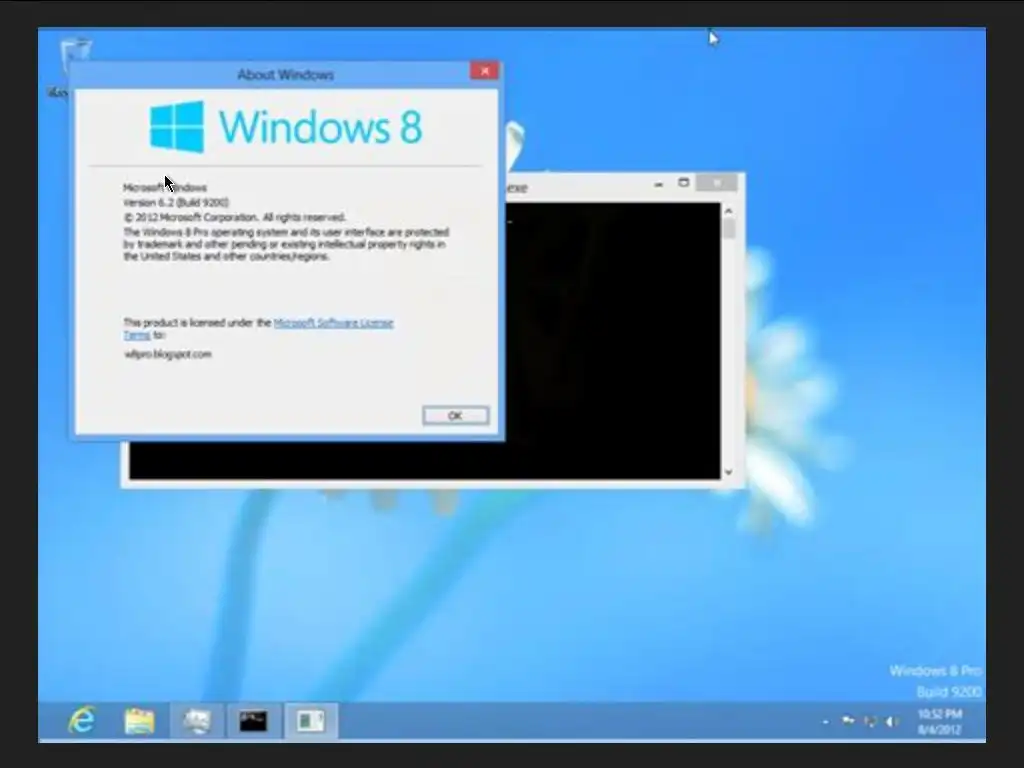Open File Explorer from the taskbar
This screenshot has height=768, width=1024.
click(139, 721)
